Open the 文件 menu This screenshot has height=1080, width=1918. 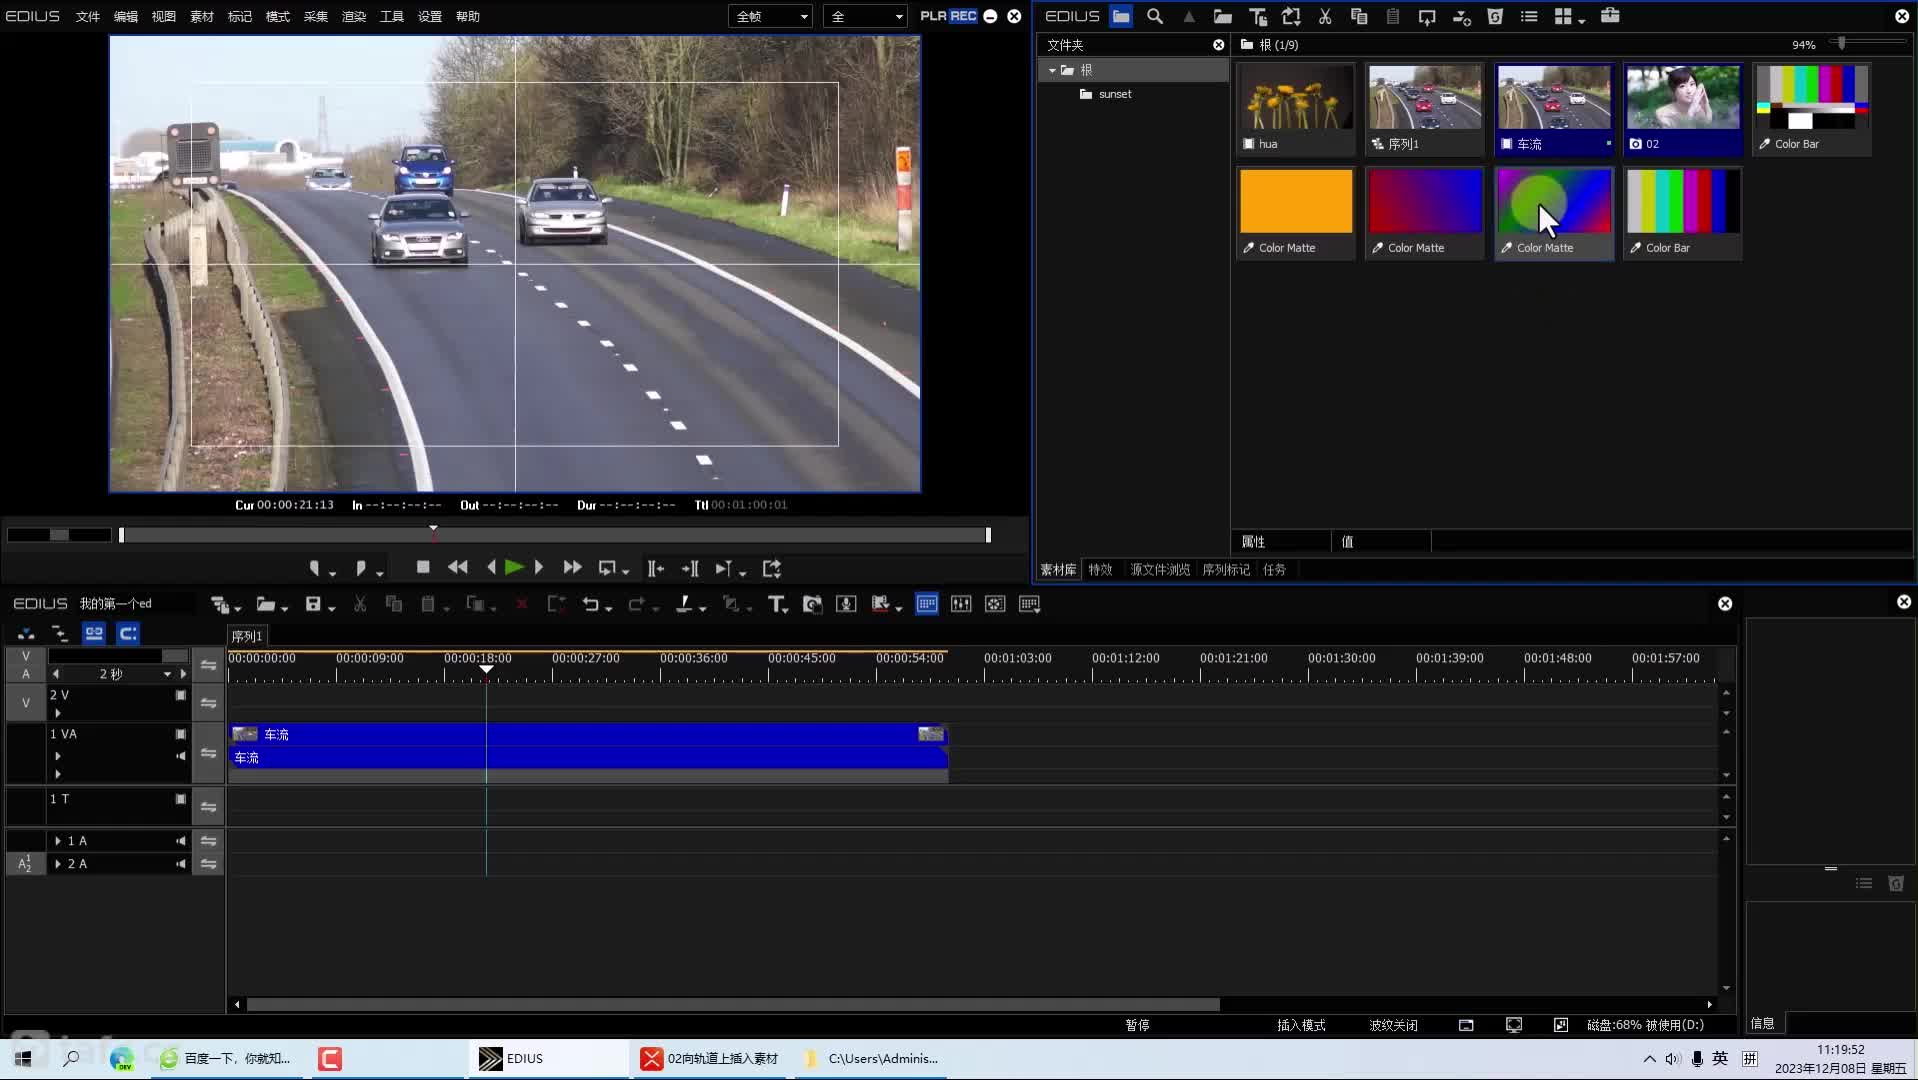coord(88,16)
